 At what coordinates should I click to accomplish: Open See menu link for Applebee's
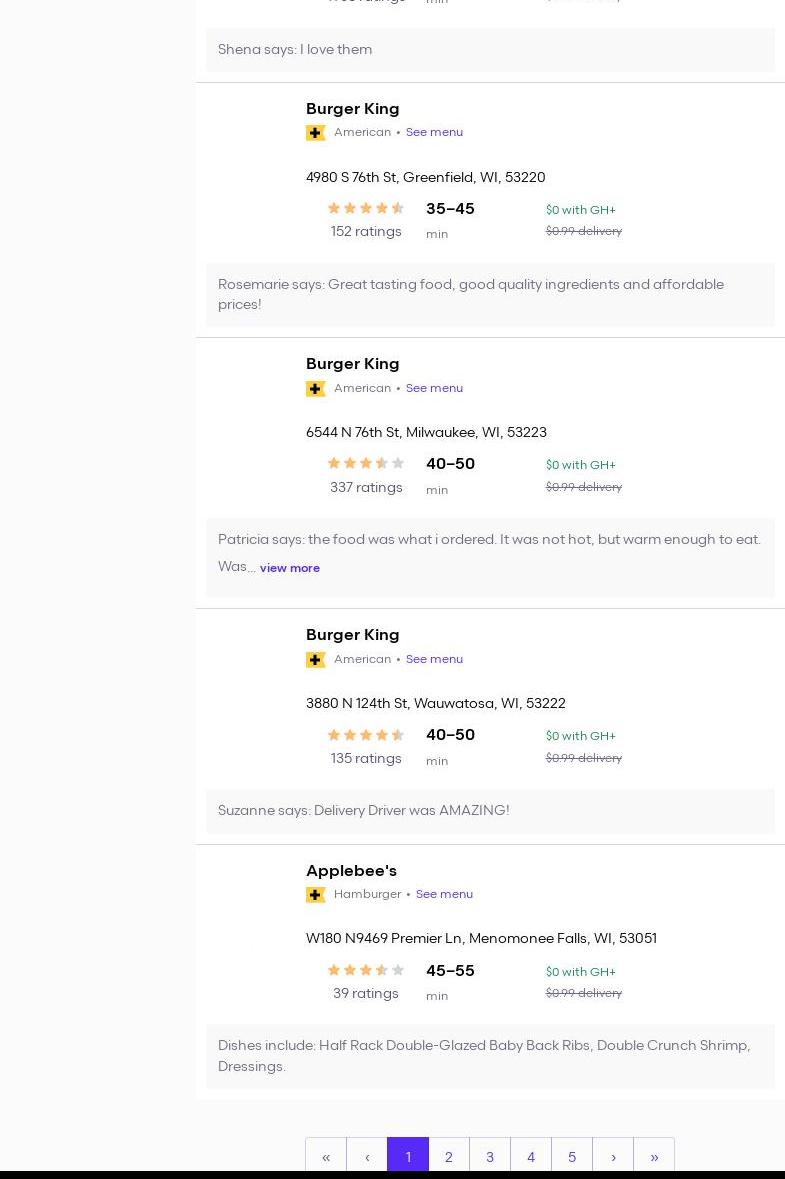click(444, 894)
